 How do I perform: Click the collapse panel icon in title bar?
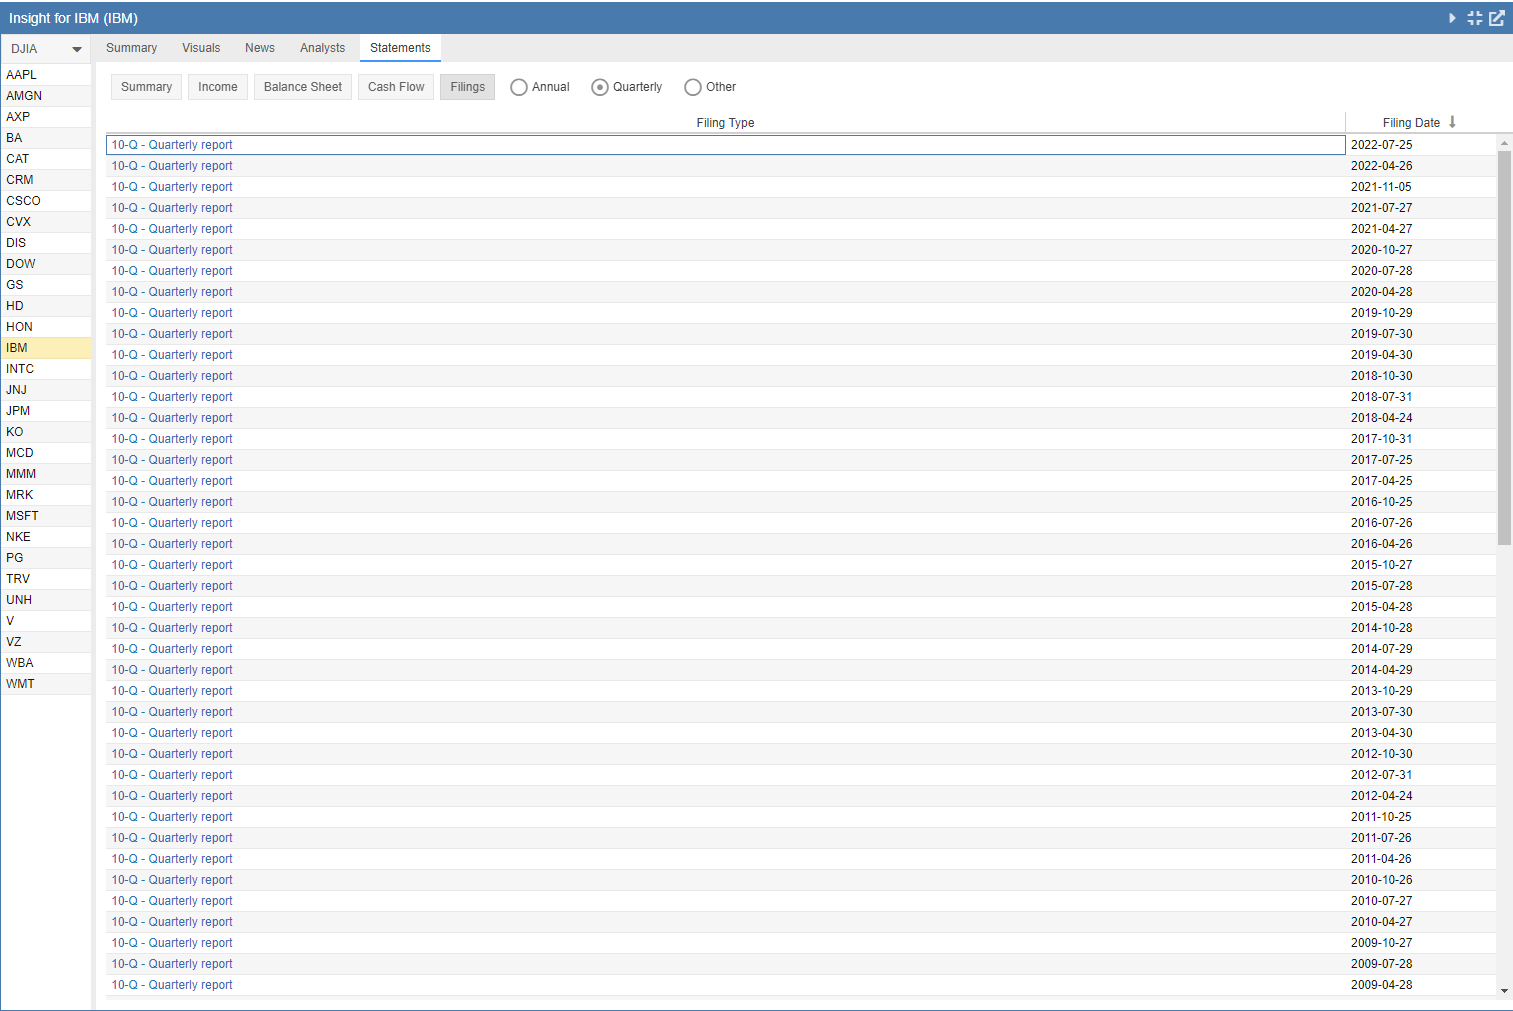[x=1475, y=18]
